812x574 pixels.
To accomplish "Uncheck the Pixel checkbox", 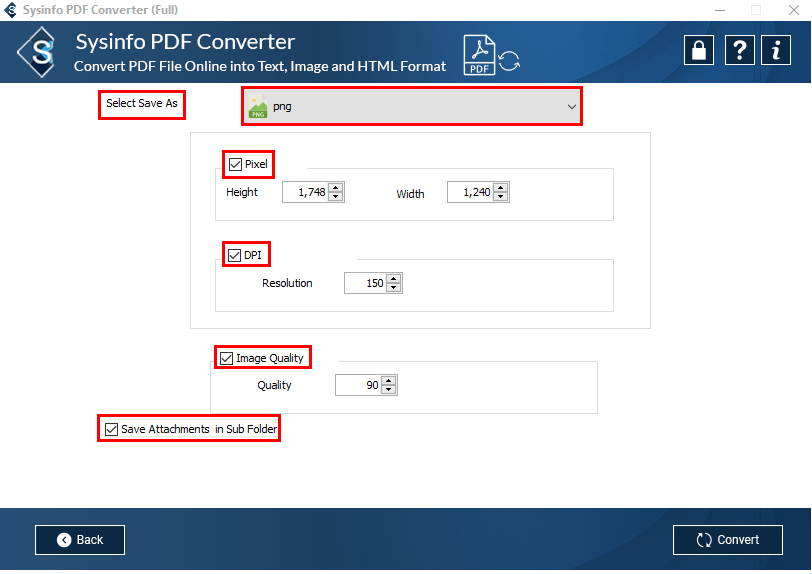I will click(235, 164).
